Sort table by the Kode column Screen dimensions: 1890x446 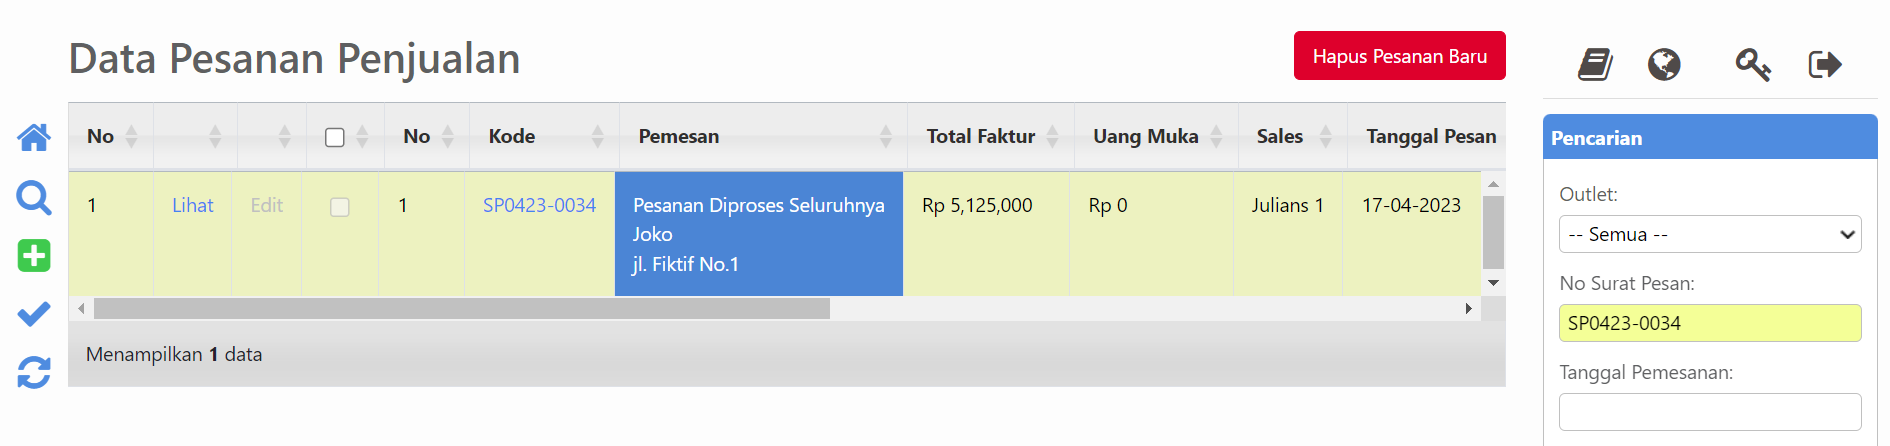click(x=512, y=137)
